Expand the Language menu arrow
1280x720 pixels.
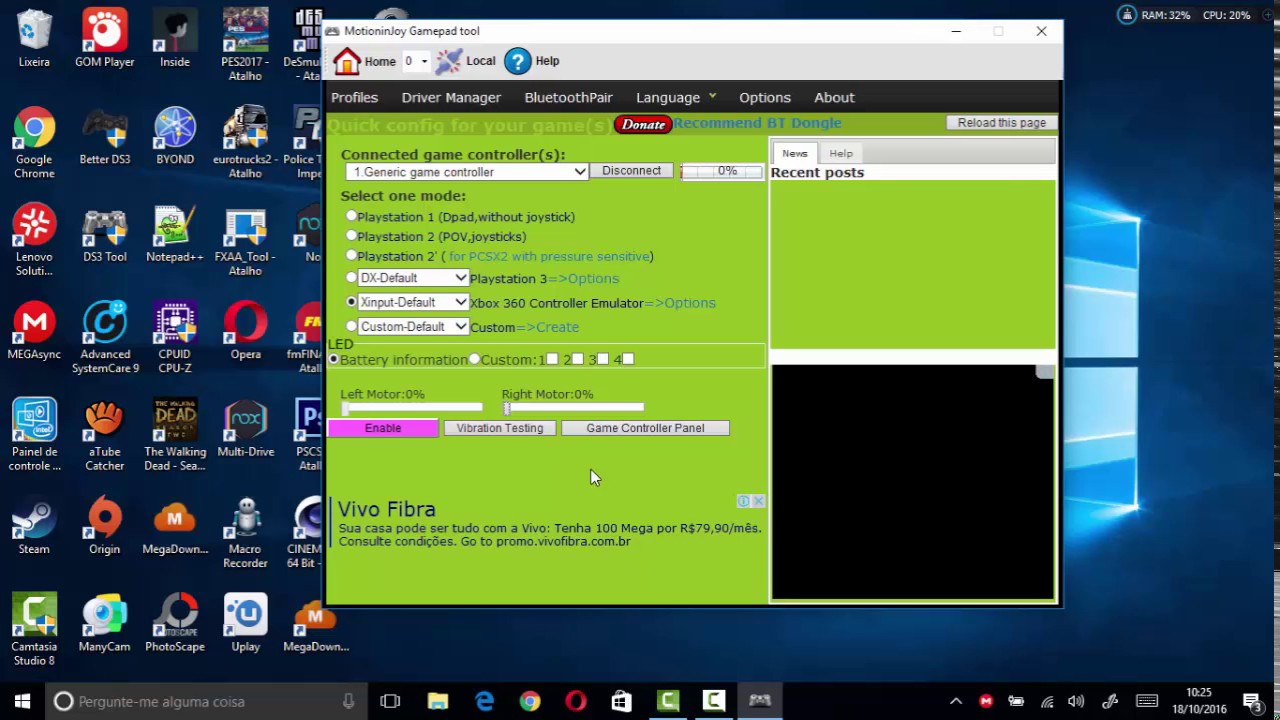712,96
